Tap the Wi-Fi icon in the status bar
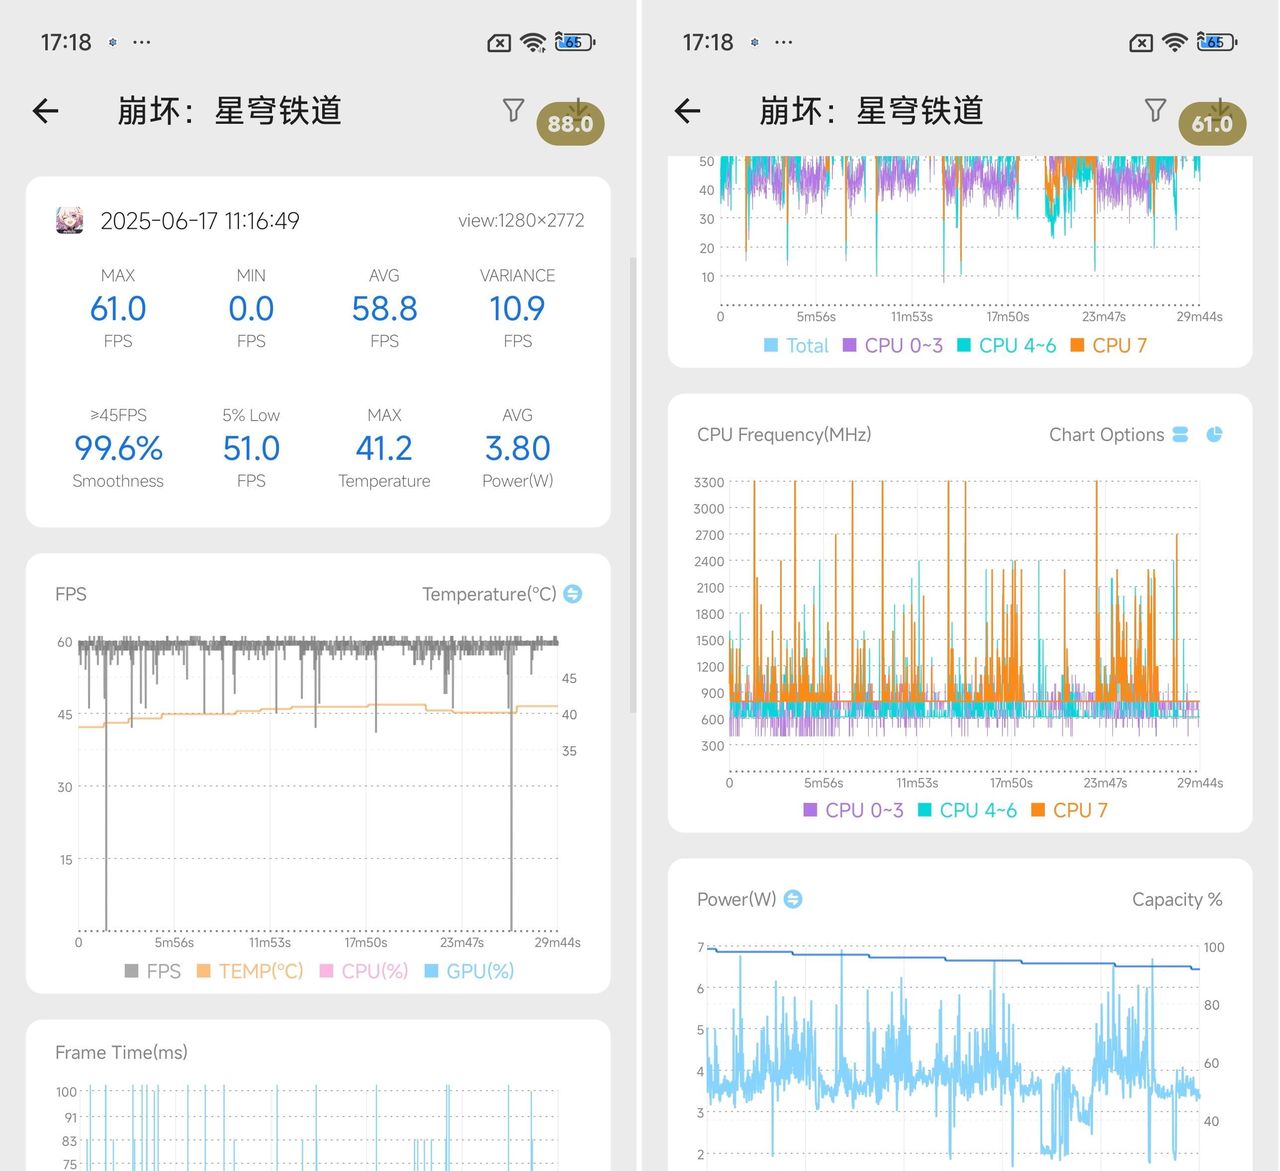Image resolution: width=1280 pixels, height=1171 pixels. pos(533,42)
